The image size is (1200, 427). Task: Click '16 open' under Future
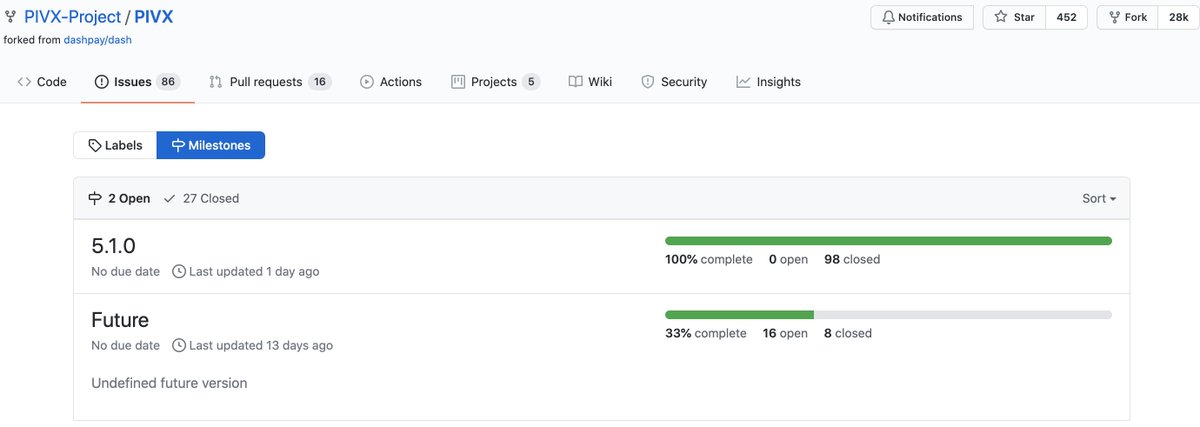coord(785,333)
